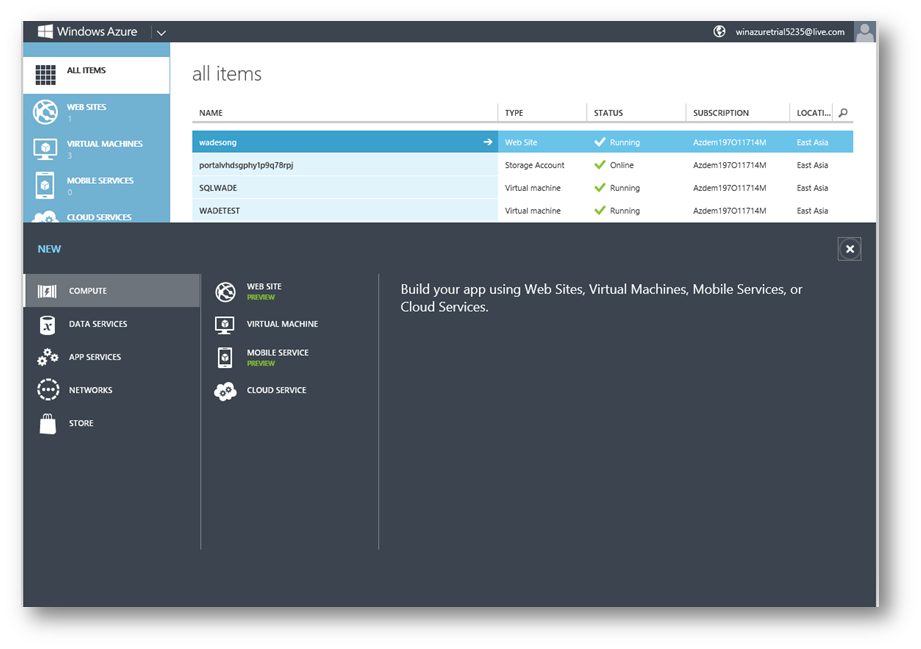Click the NEW panel title
Image resolution: width=921 pixels, height=649 pixels.
pyautogui.click(x=49, y=249)
